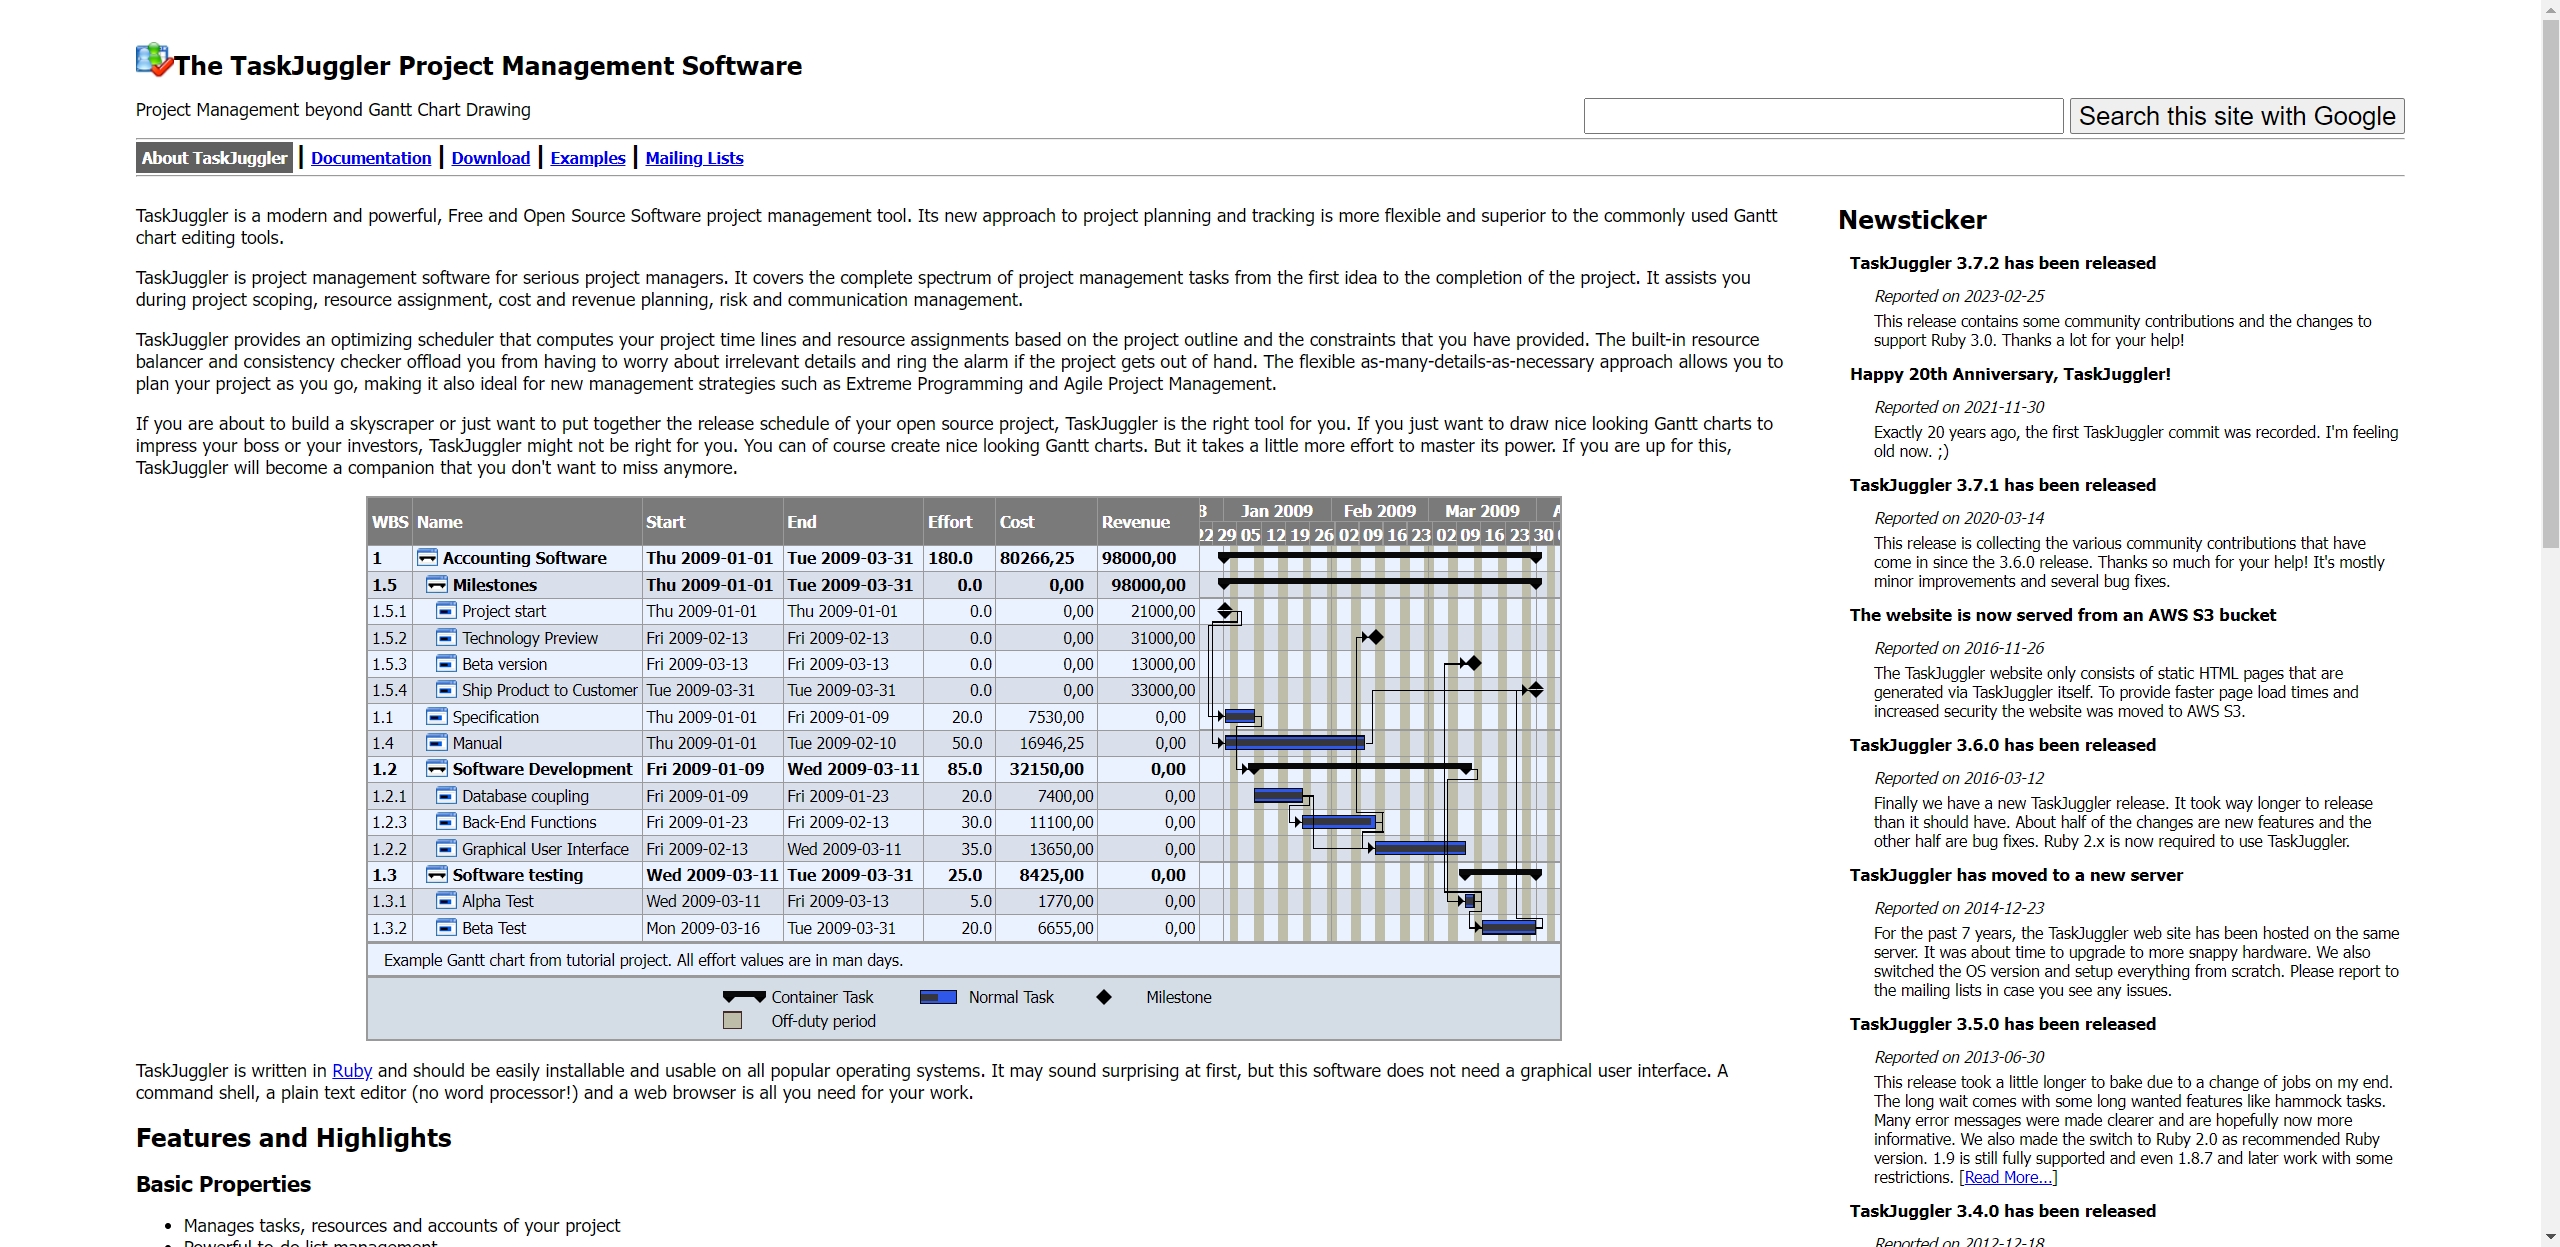Click the TaskJuggler logo icon in header
2560x1247 pixels.
154,60
